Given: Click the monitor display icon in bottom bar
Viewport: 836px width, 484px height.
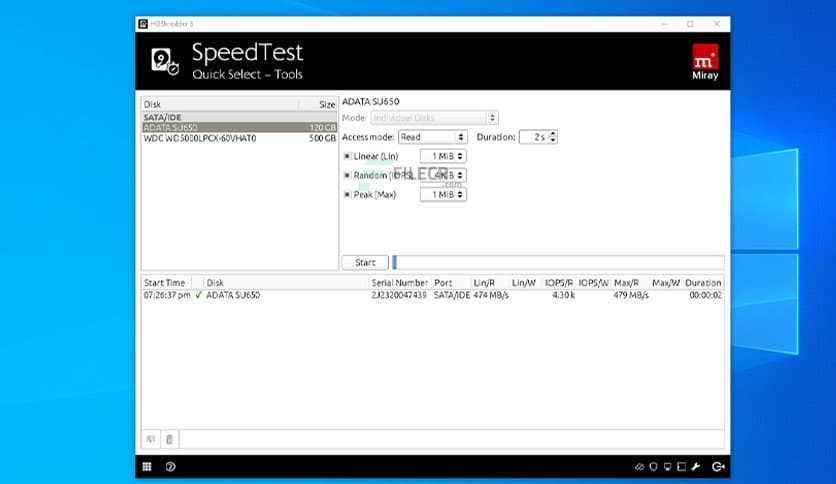Looking at the screenshot, I should click(x=668, y=467).
